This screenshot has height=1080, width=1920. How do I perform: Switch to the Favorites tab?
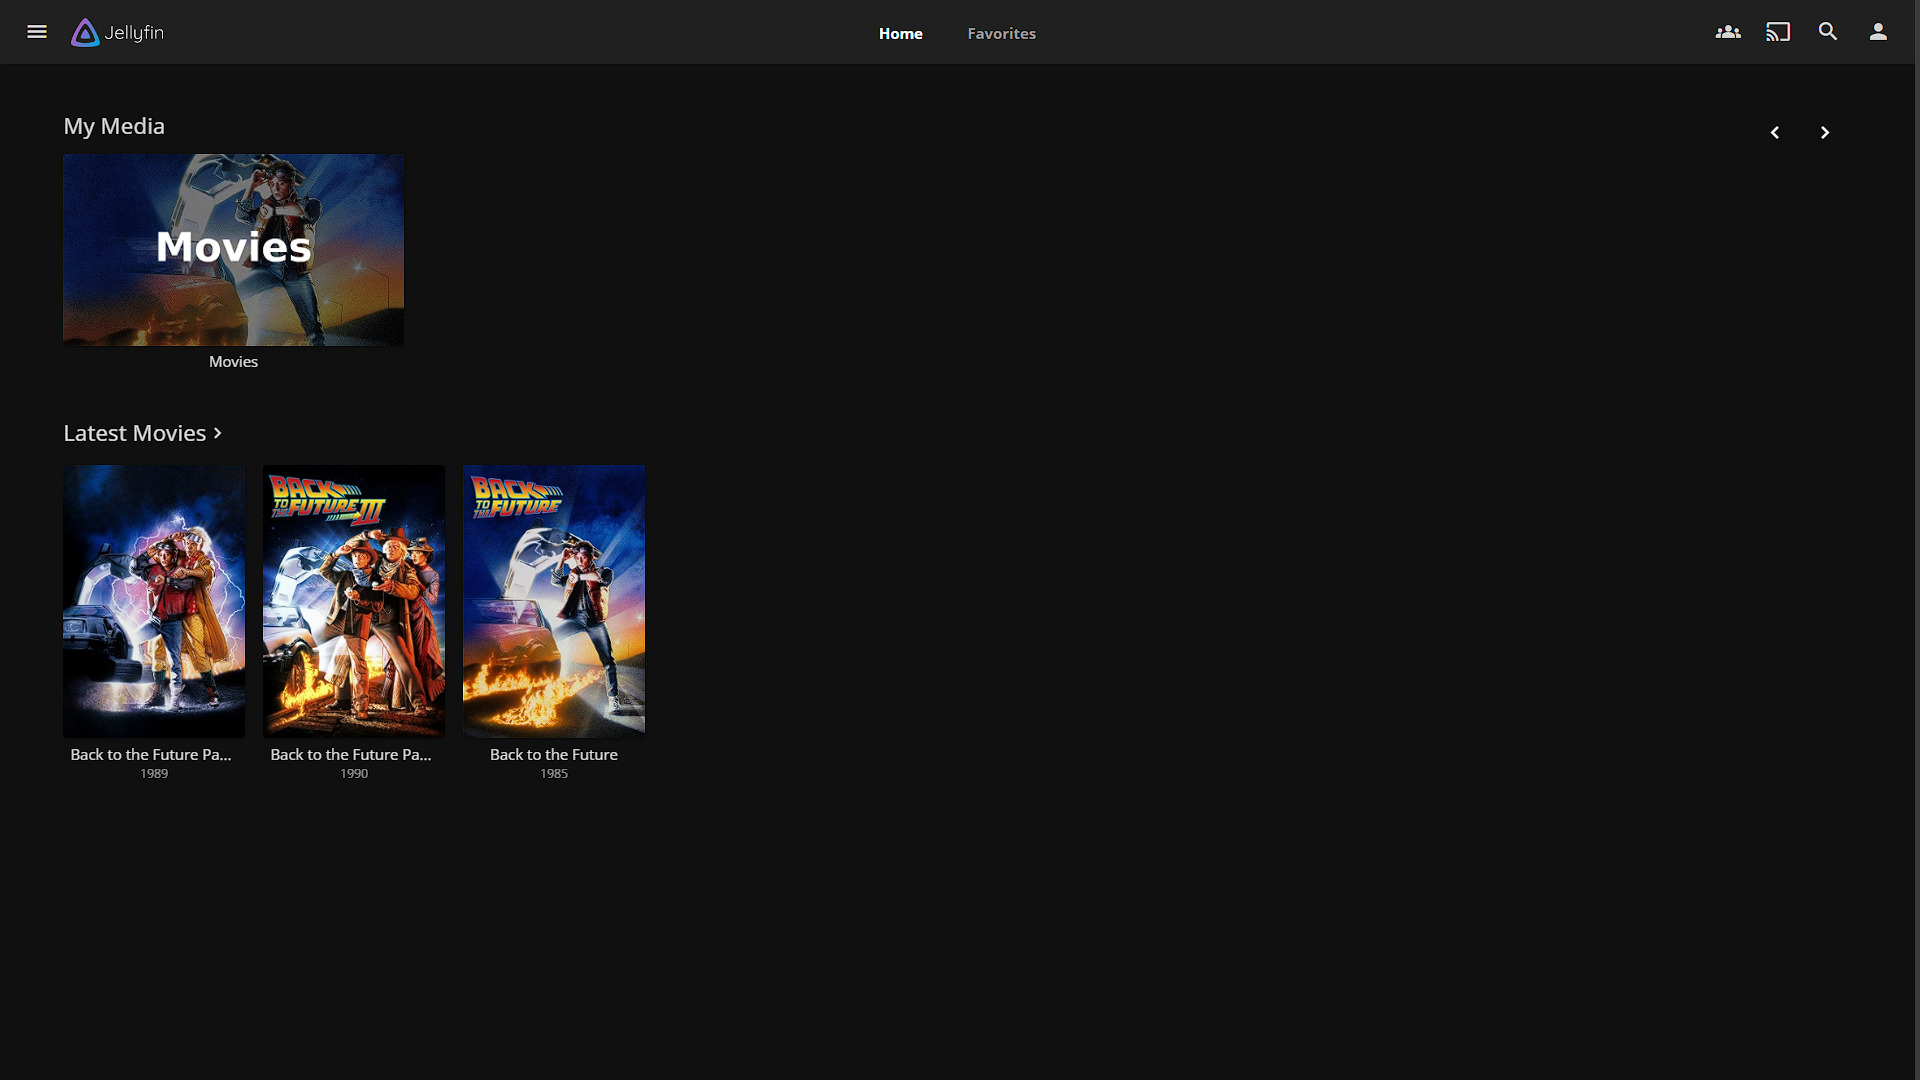click(x=1001, y=33)
